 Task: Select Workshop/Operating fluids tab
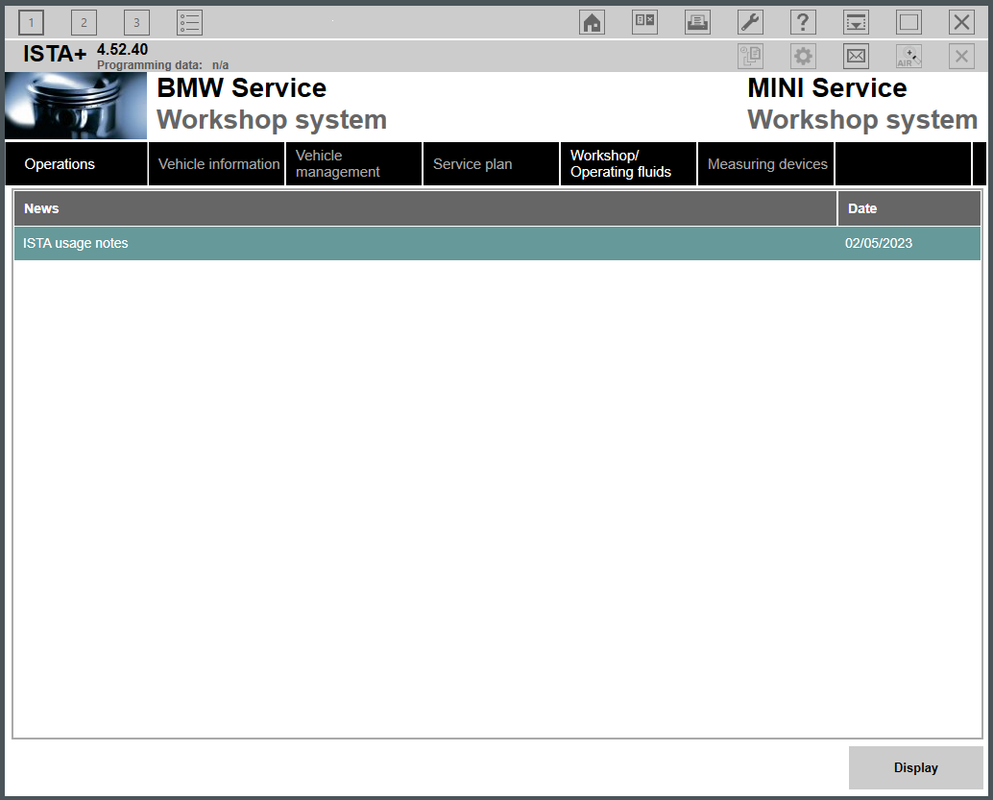pos(628,164)
